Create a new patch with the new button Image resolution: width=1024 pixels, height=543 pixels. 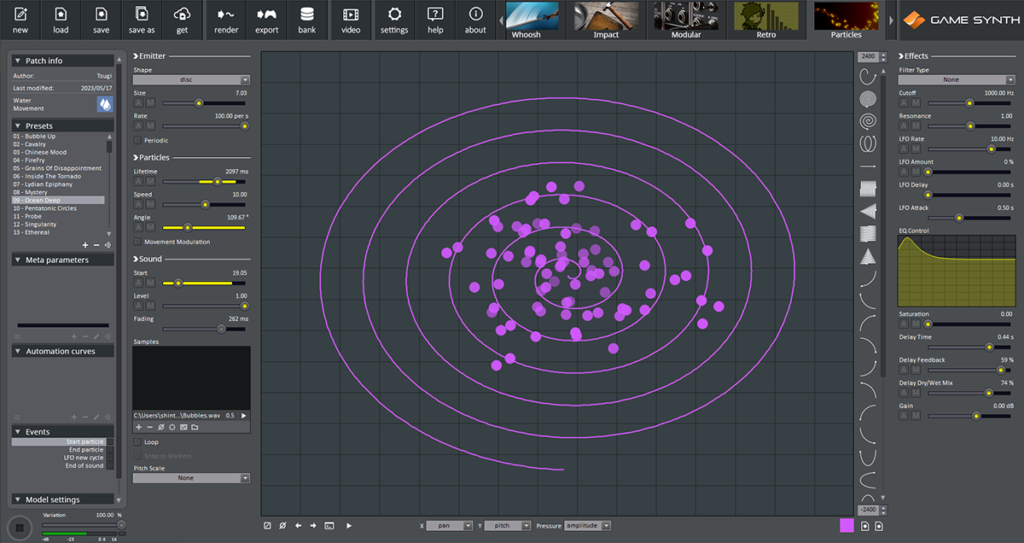click(x=20, y=20)
